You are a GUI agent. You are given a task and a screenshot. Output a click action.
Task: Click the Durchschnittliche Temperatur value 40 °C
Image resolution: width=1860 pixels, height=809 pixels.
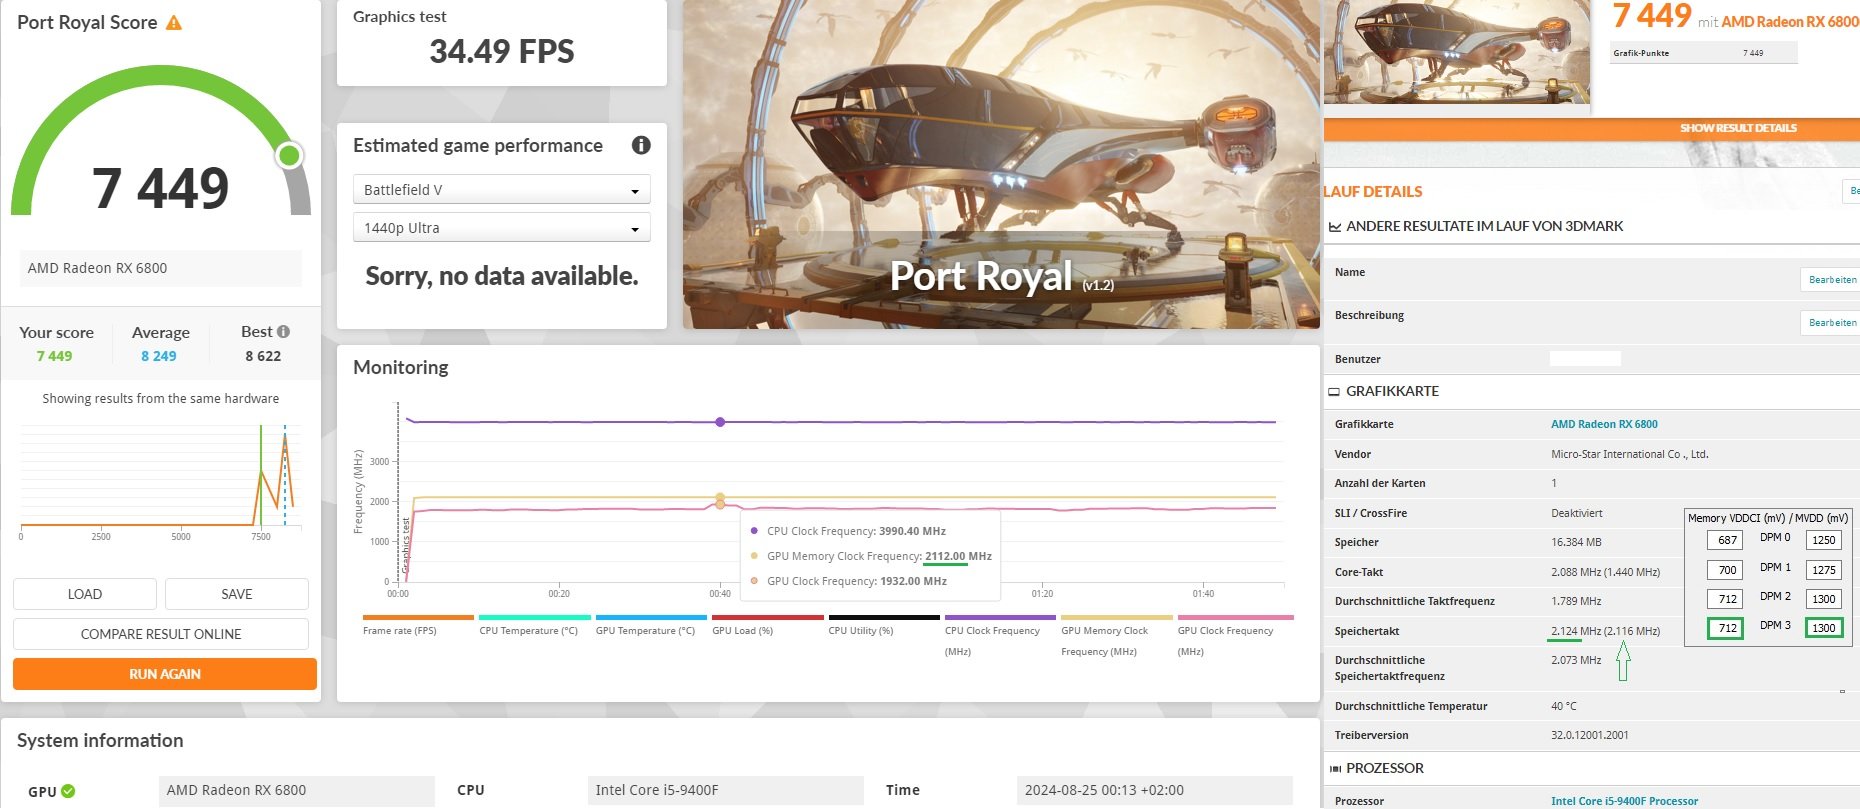(1564, 706)
